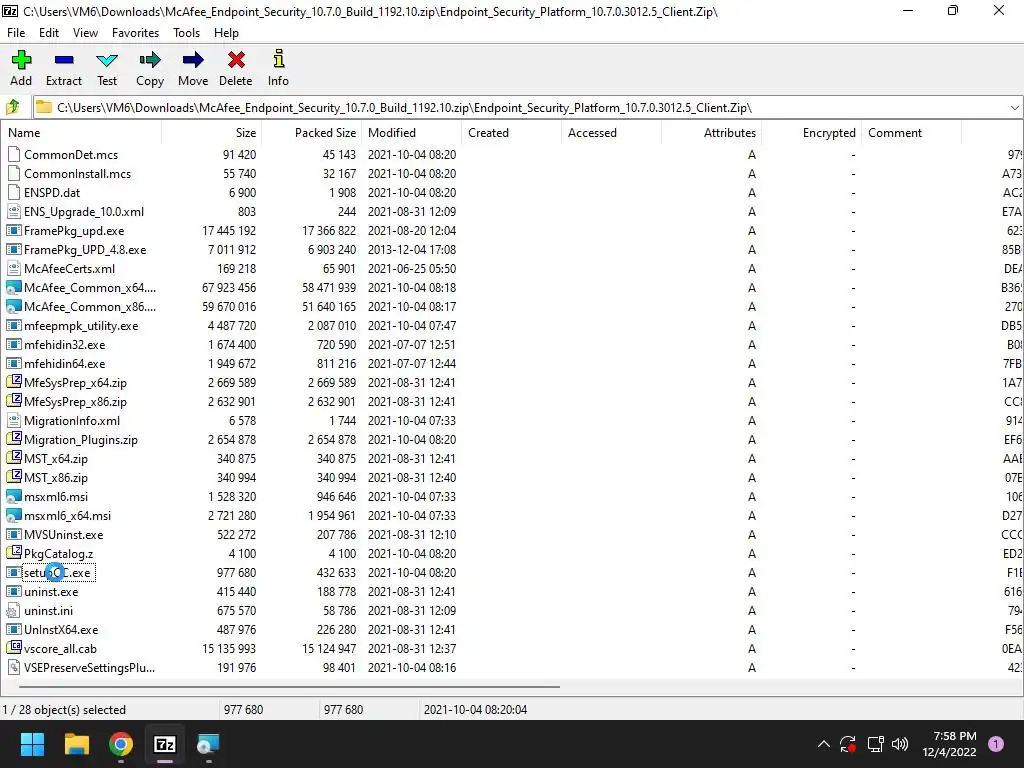The image size is (1024, 768).
Task: Select the ENS_Upgrade_10.0.xml file icon
Action: [x=13, y=212]
